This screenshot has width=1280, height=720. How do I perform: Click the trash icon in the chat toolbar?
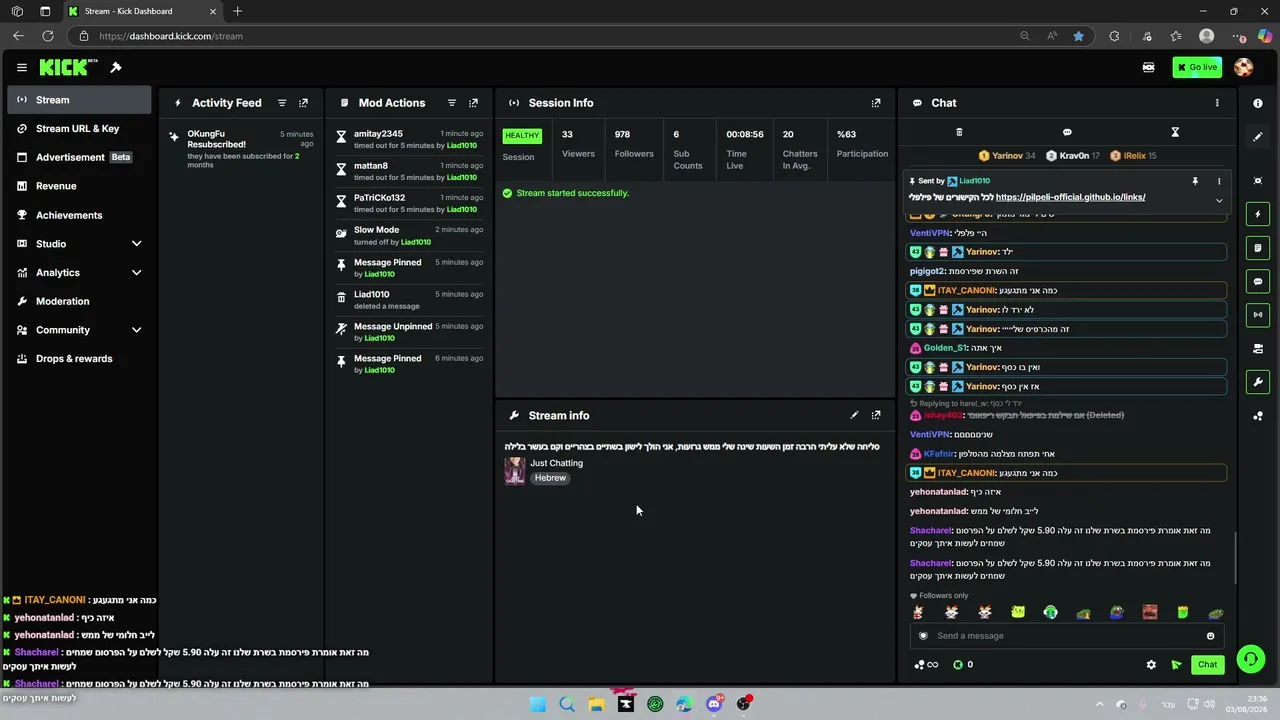[x=959, y=132]
